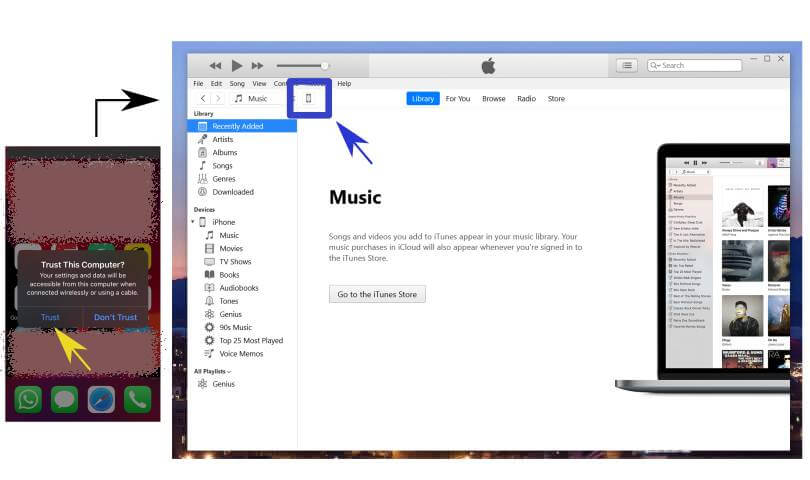The width and height of the screenshot is (810, 480).
Task: Switch to the Radio tab
Action: pos(526,98)
